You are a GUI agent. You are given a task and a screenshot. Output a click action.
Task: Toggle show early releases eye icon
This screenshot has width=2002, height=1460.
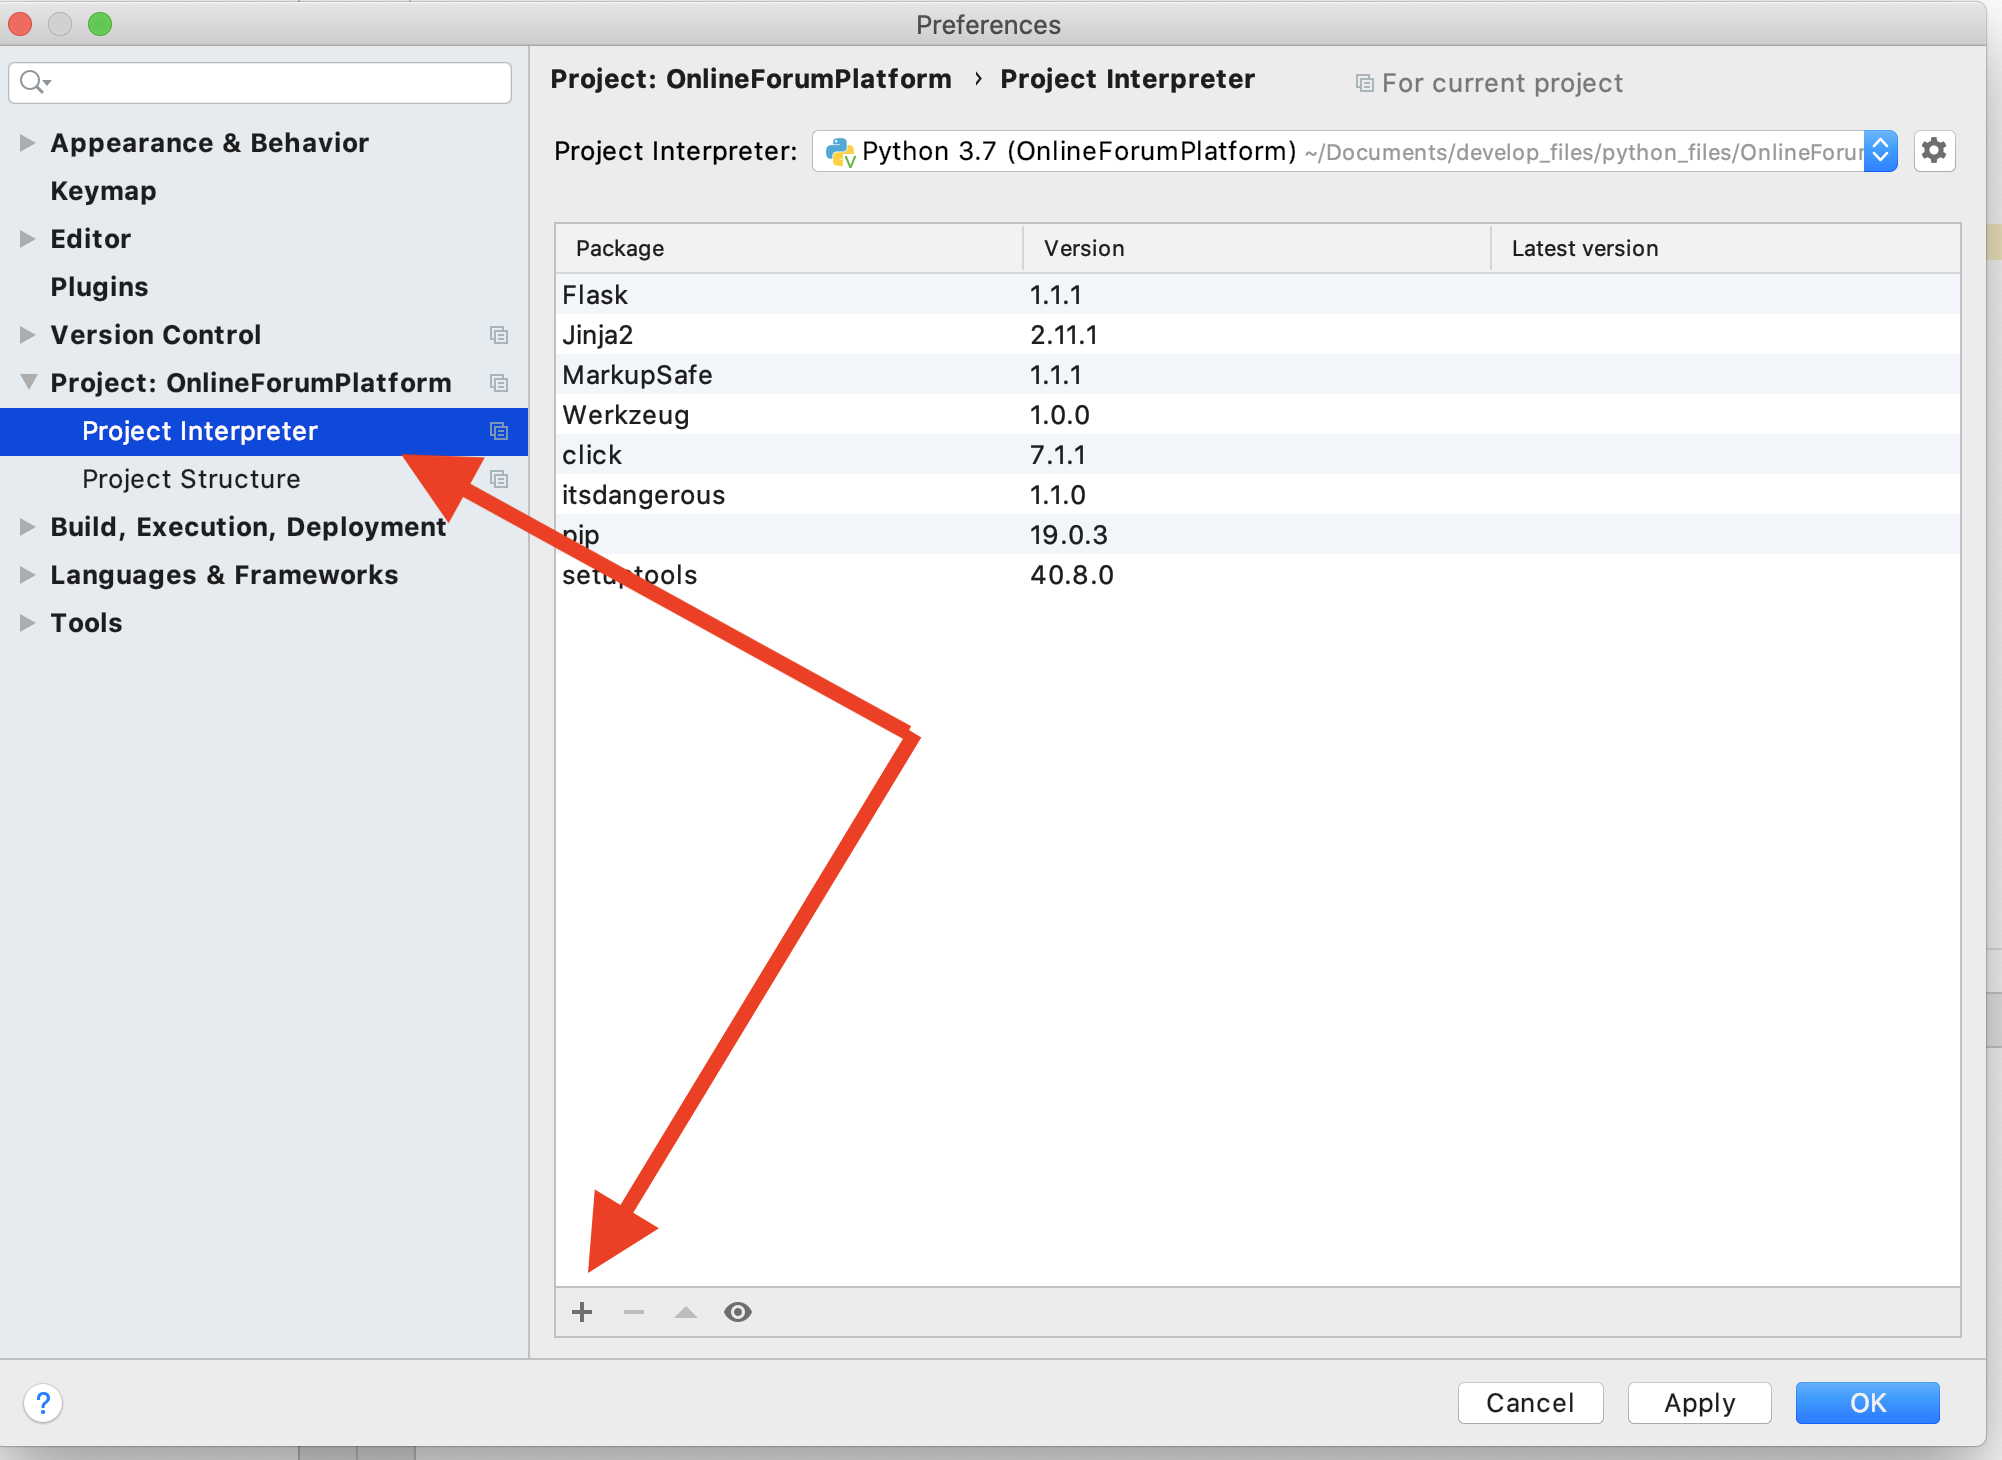(738, 1312)
